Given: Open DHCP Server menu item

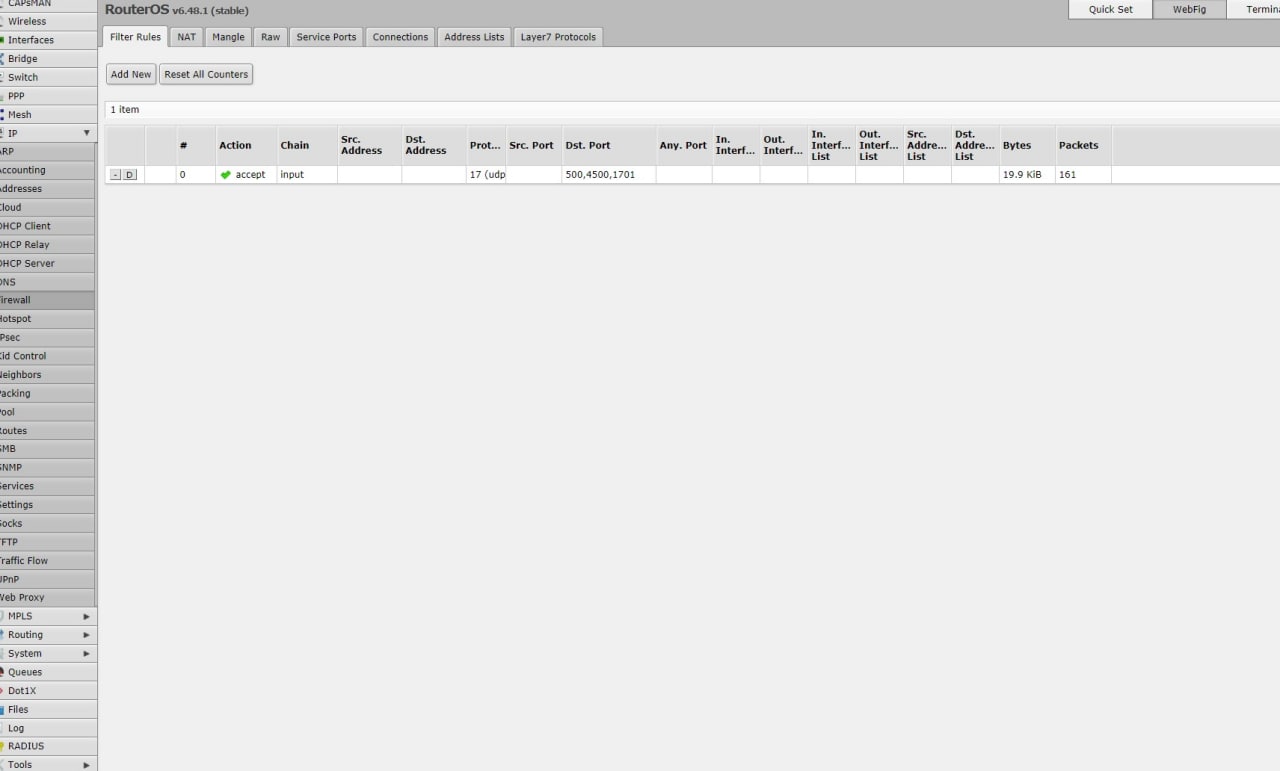Looking at the screenshot, I should 47,263.
